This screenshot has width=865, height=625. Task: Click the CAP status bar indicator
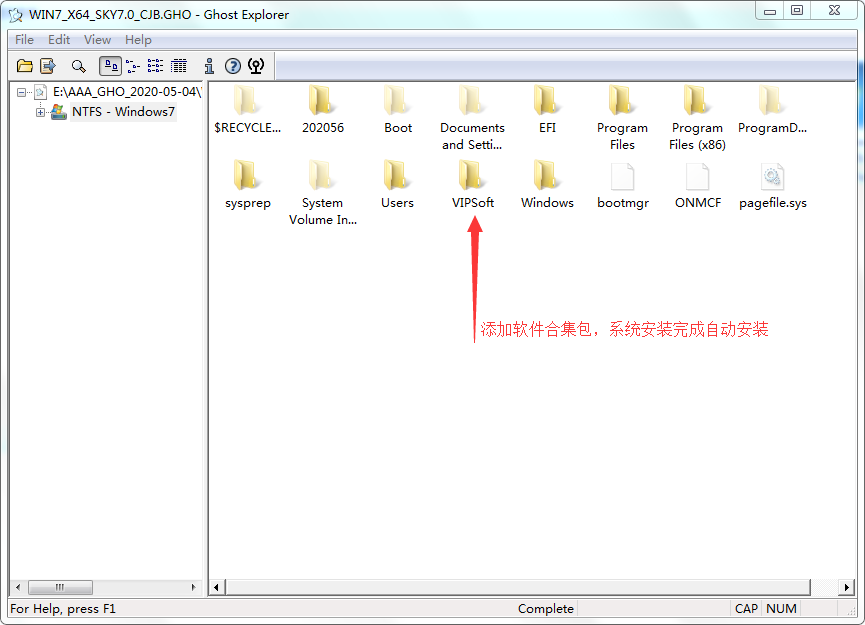pyautogui.click(x=746, y=608)
